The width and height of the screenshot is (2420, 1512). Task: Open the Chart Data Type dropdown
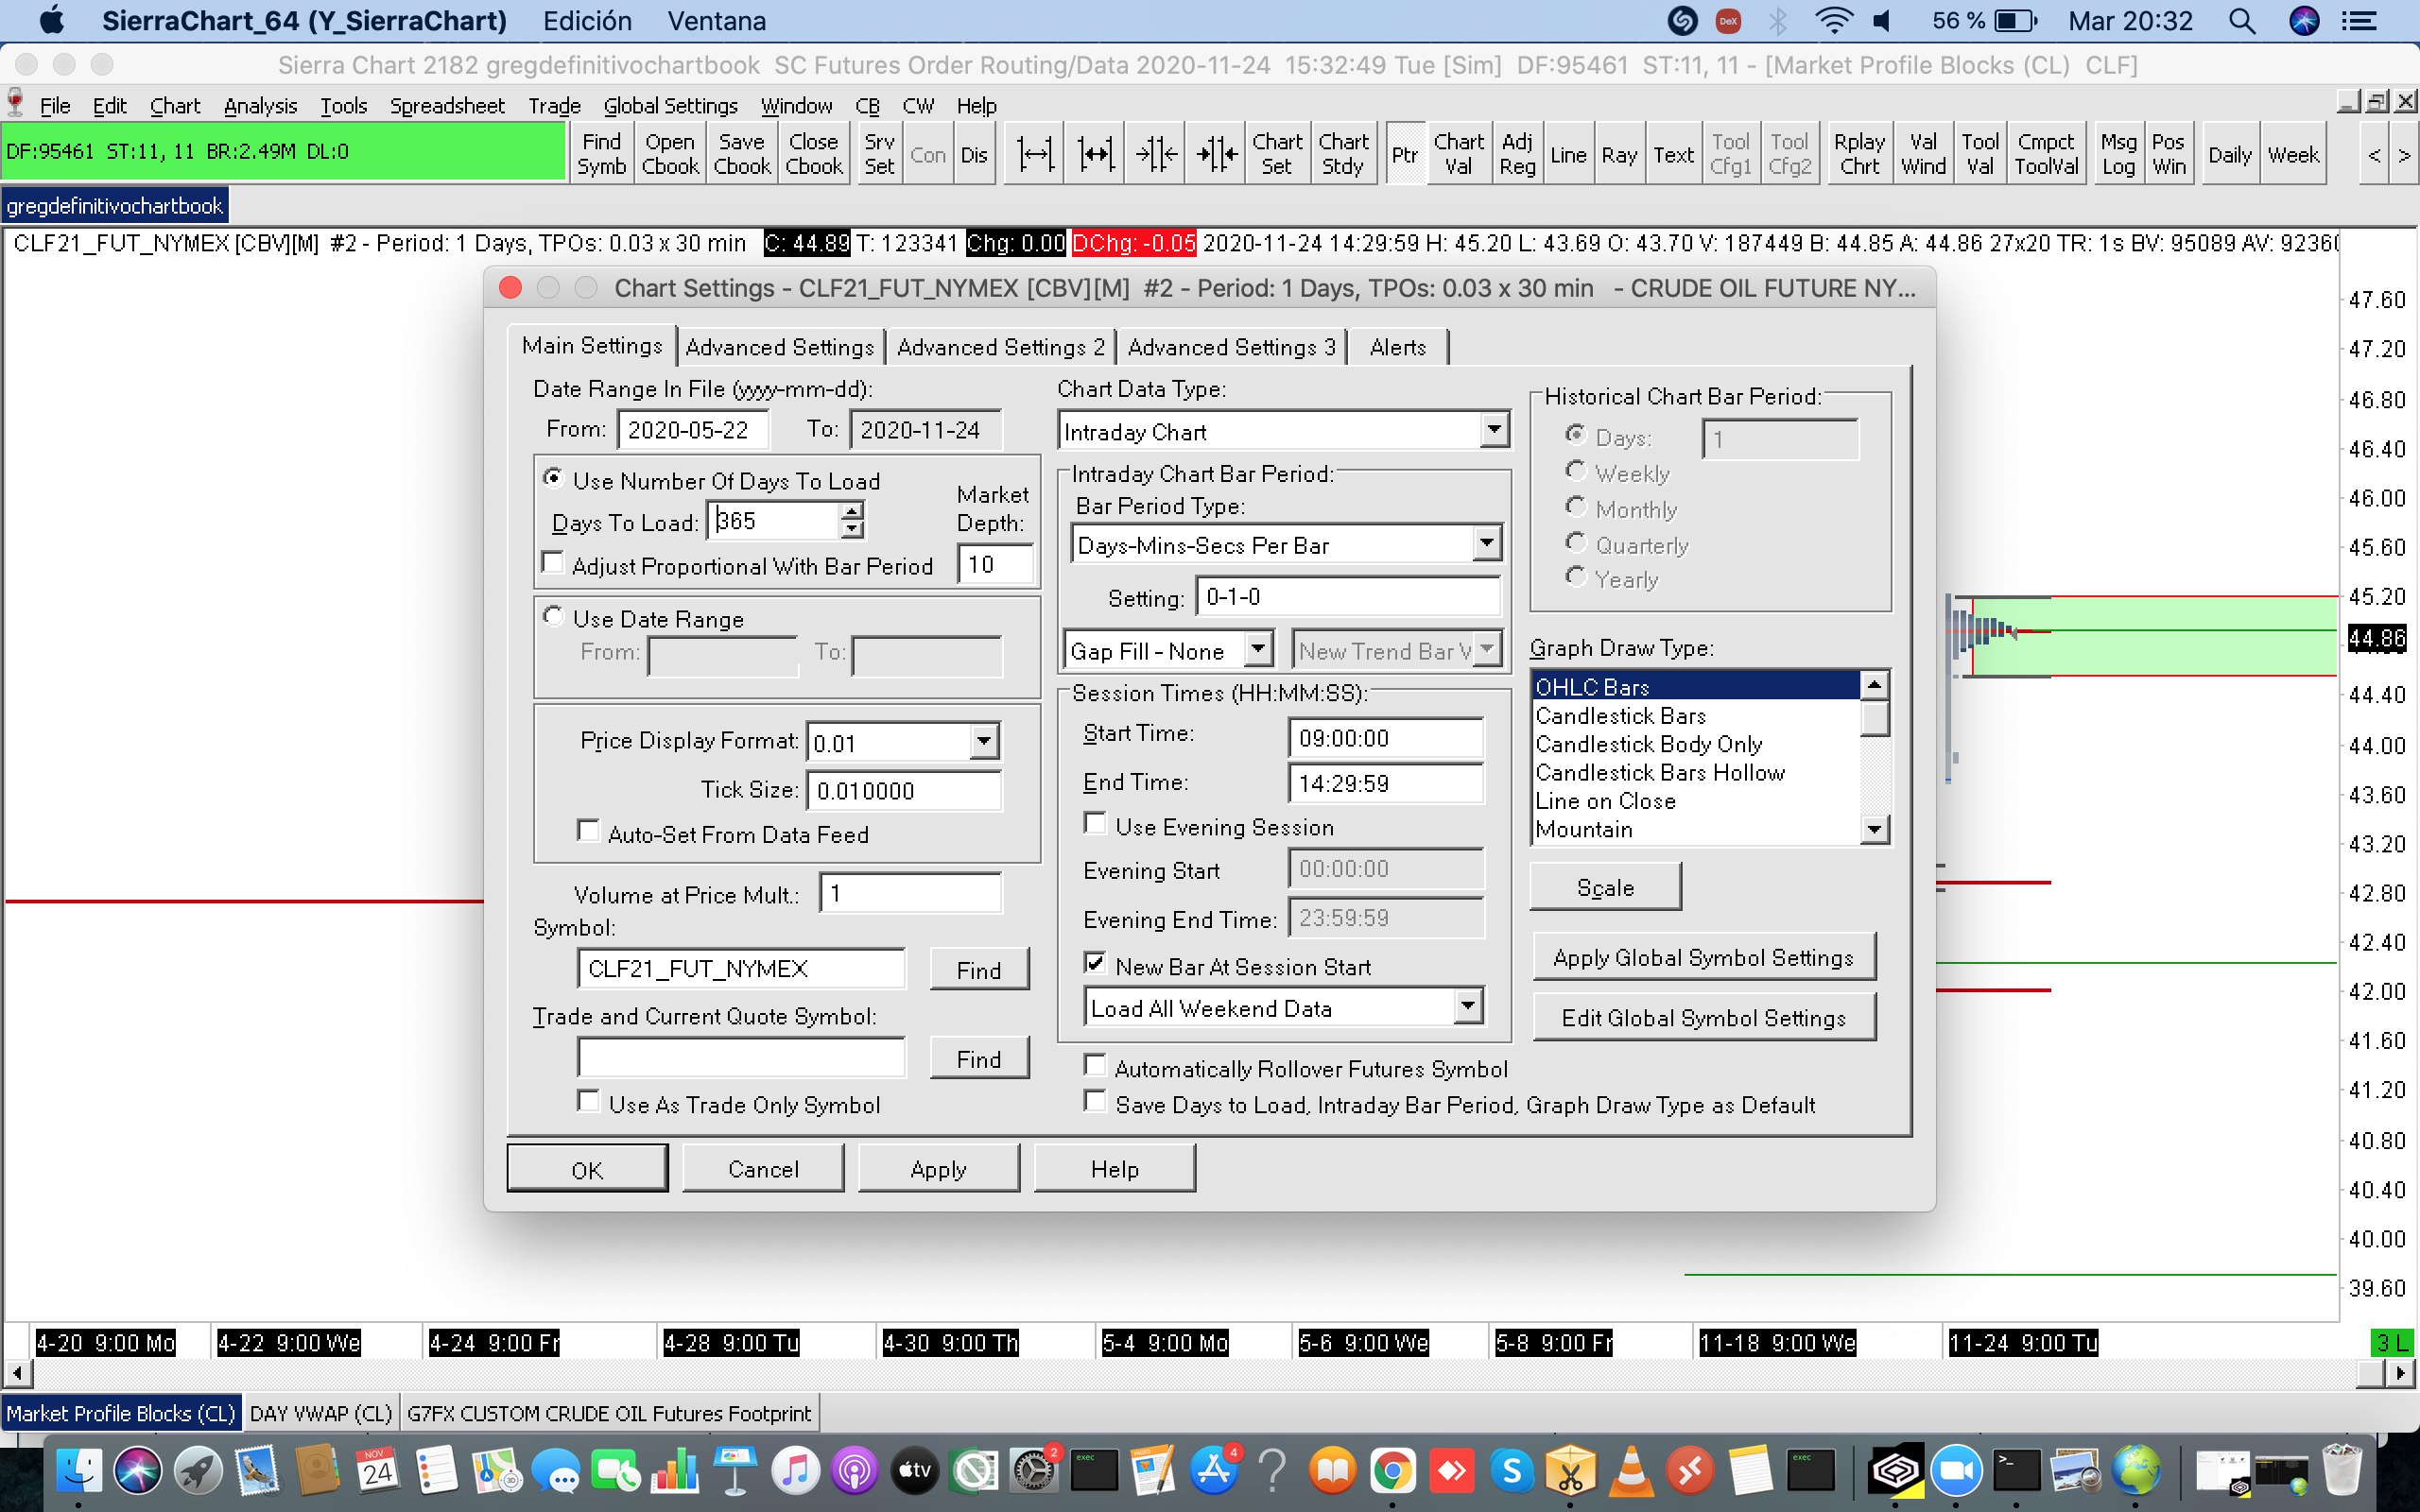pyautogui.click(x=1493, y=430)
